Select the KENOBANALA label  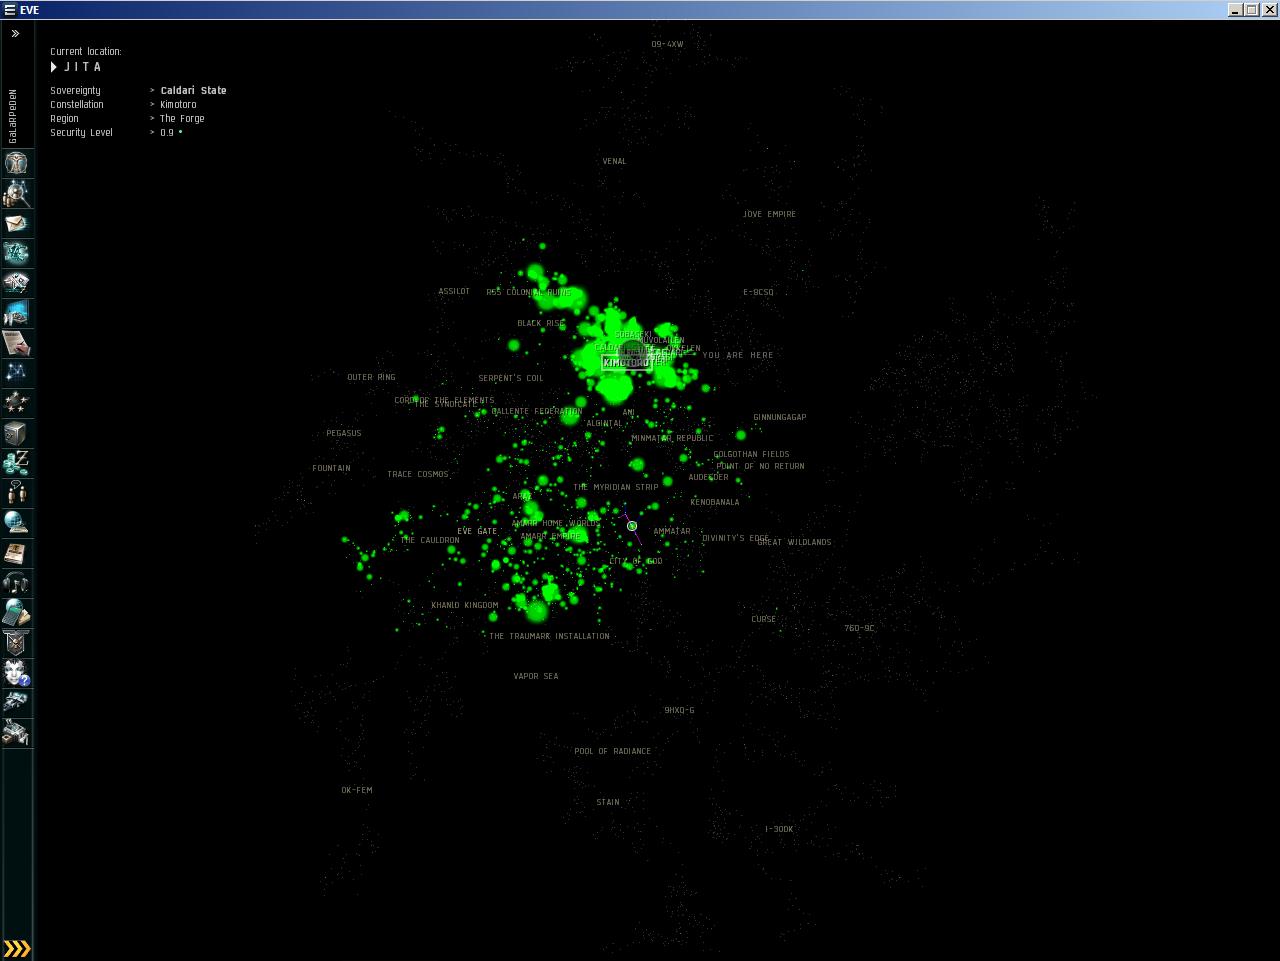coord(715,502)
